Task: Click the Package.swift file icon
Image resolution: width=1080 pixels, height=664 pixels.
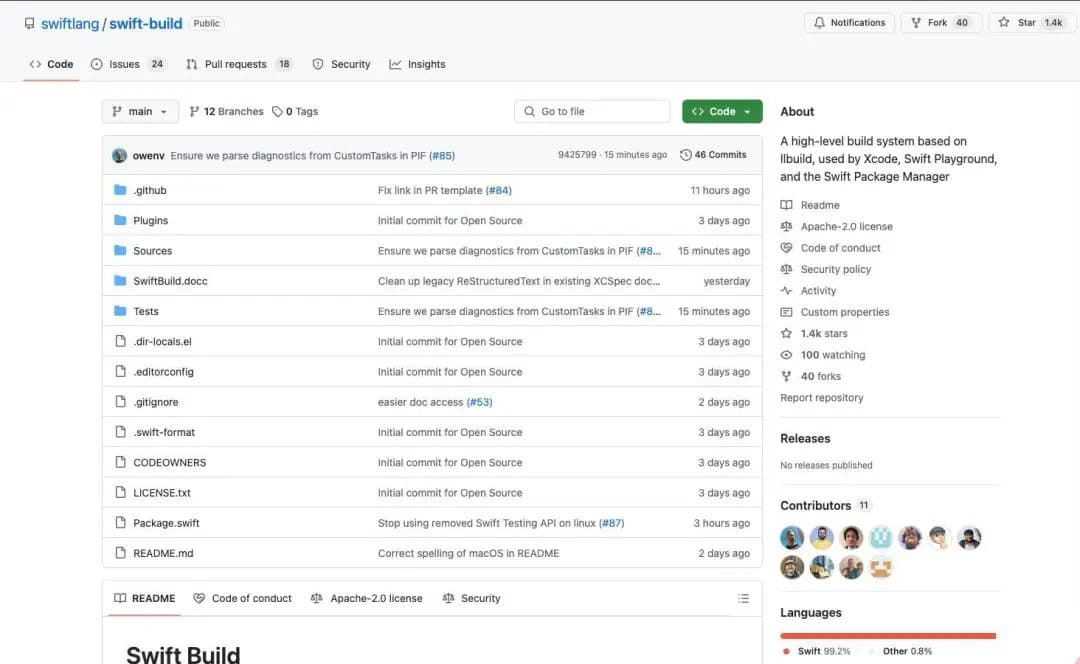Action: [120, 523]
